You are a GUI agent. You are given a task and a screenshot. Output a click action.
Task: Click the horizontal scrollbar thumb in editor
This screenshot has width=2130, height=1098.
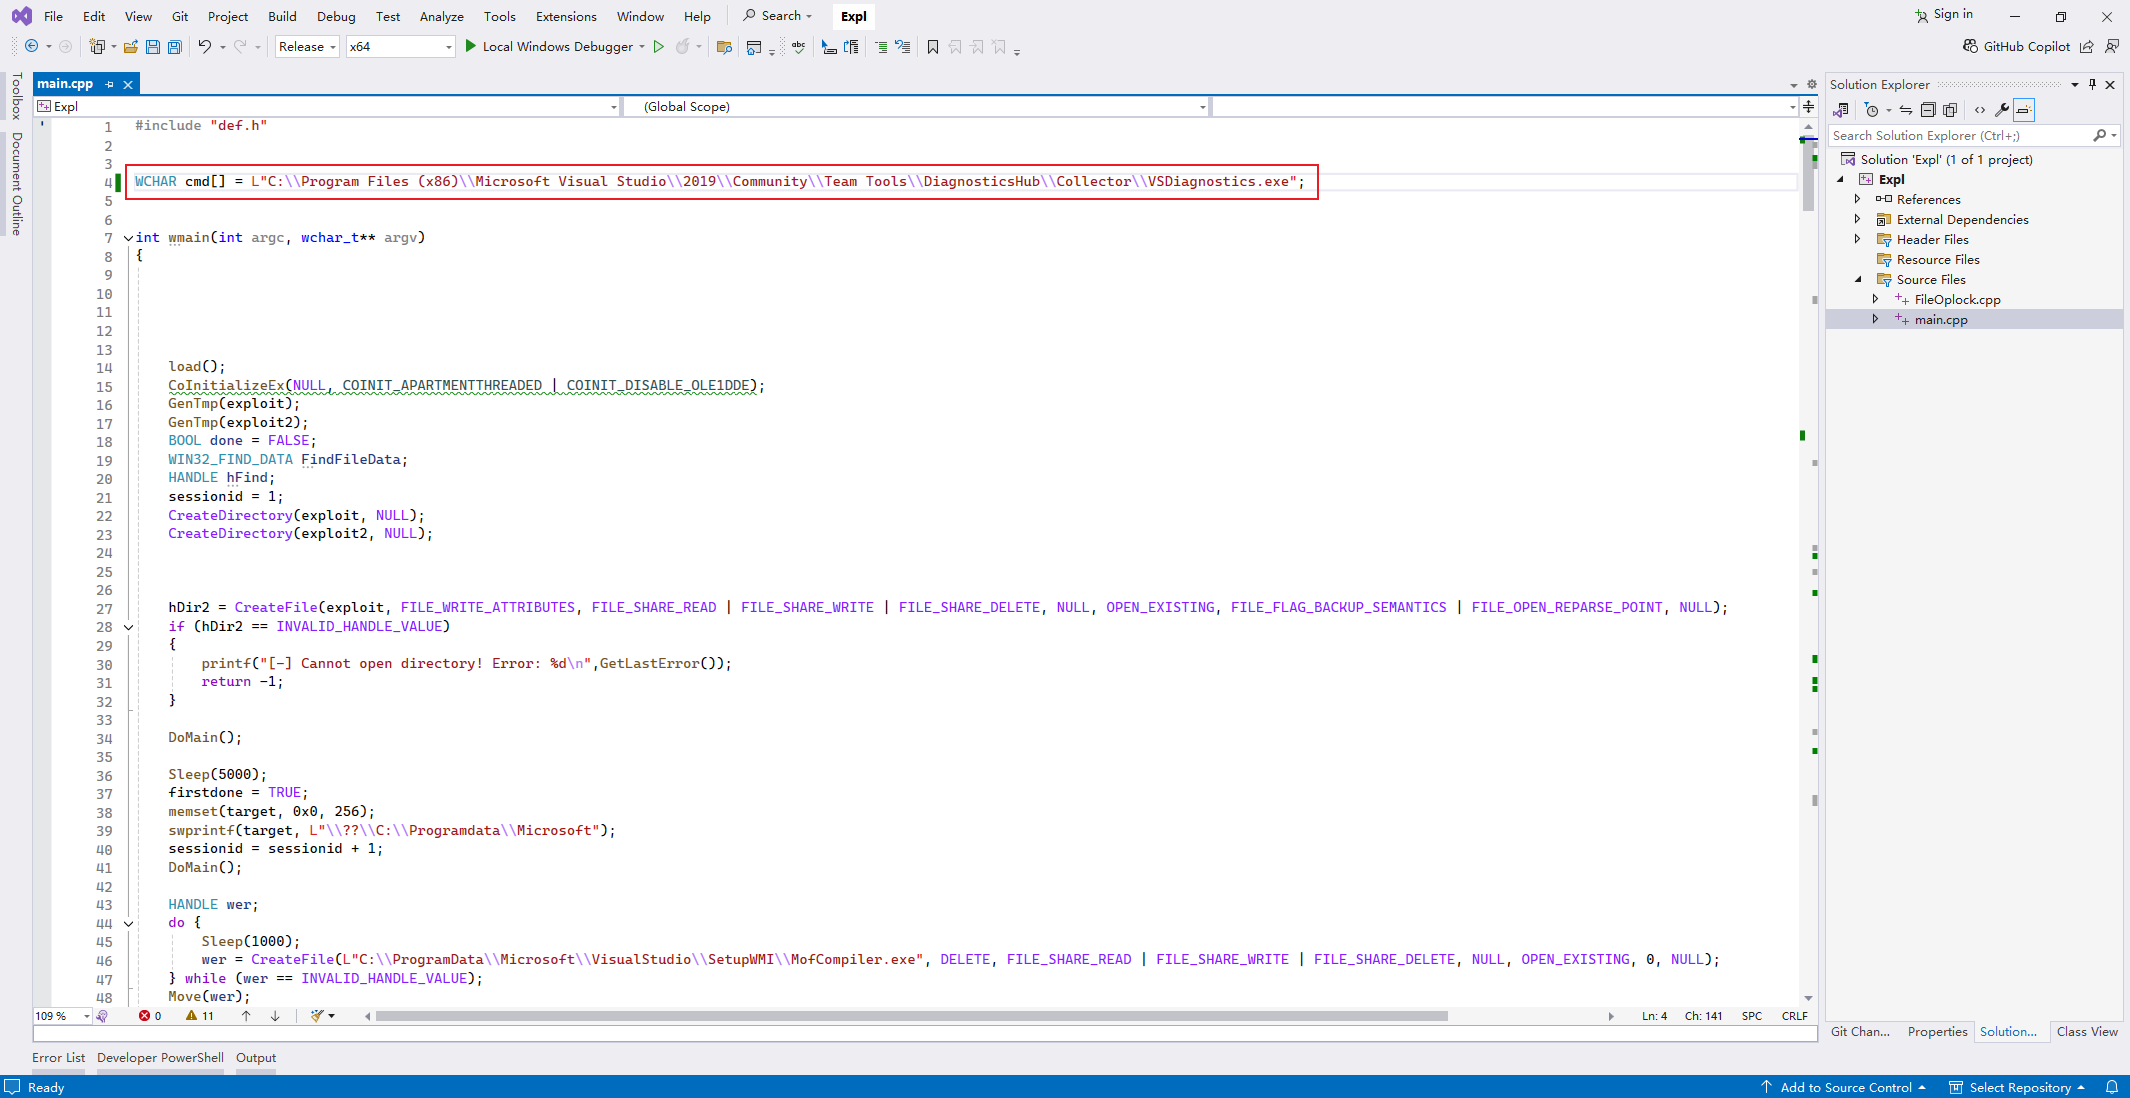click(x=911, y=1016)
